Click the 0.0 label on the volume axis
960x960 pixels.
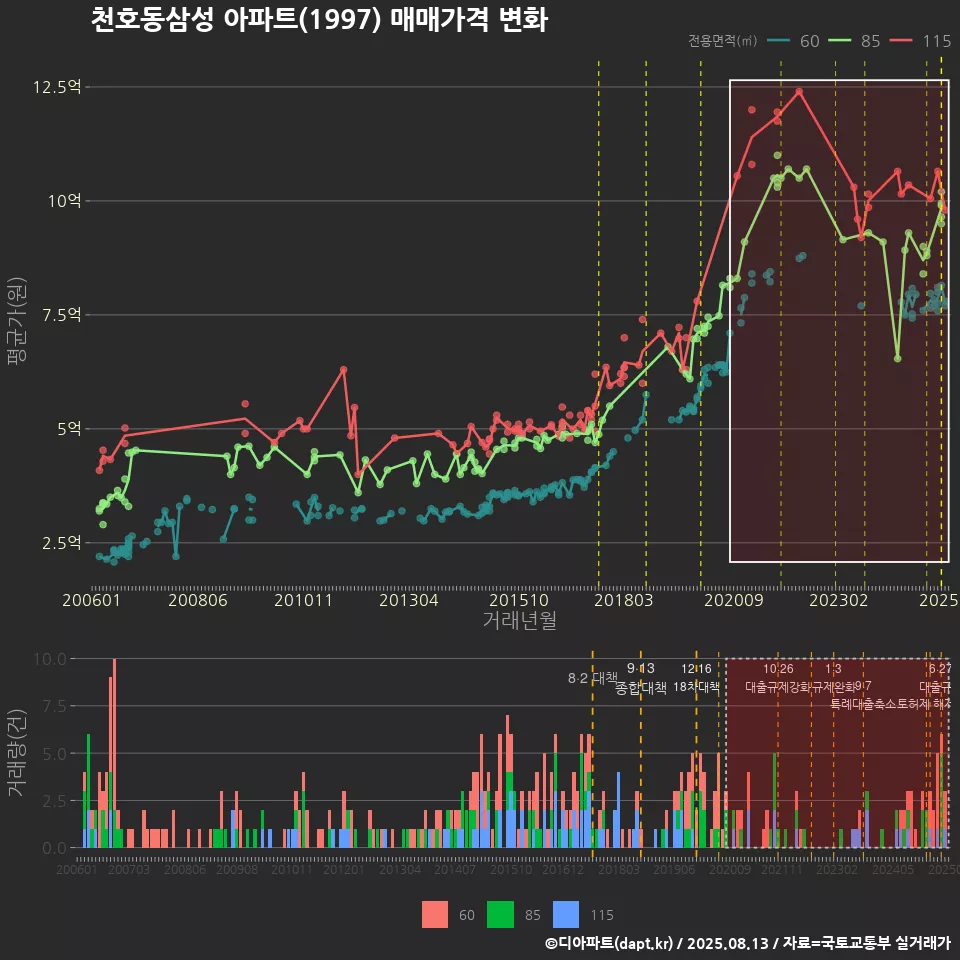[x=55, y=848]
